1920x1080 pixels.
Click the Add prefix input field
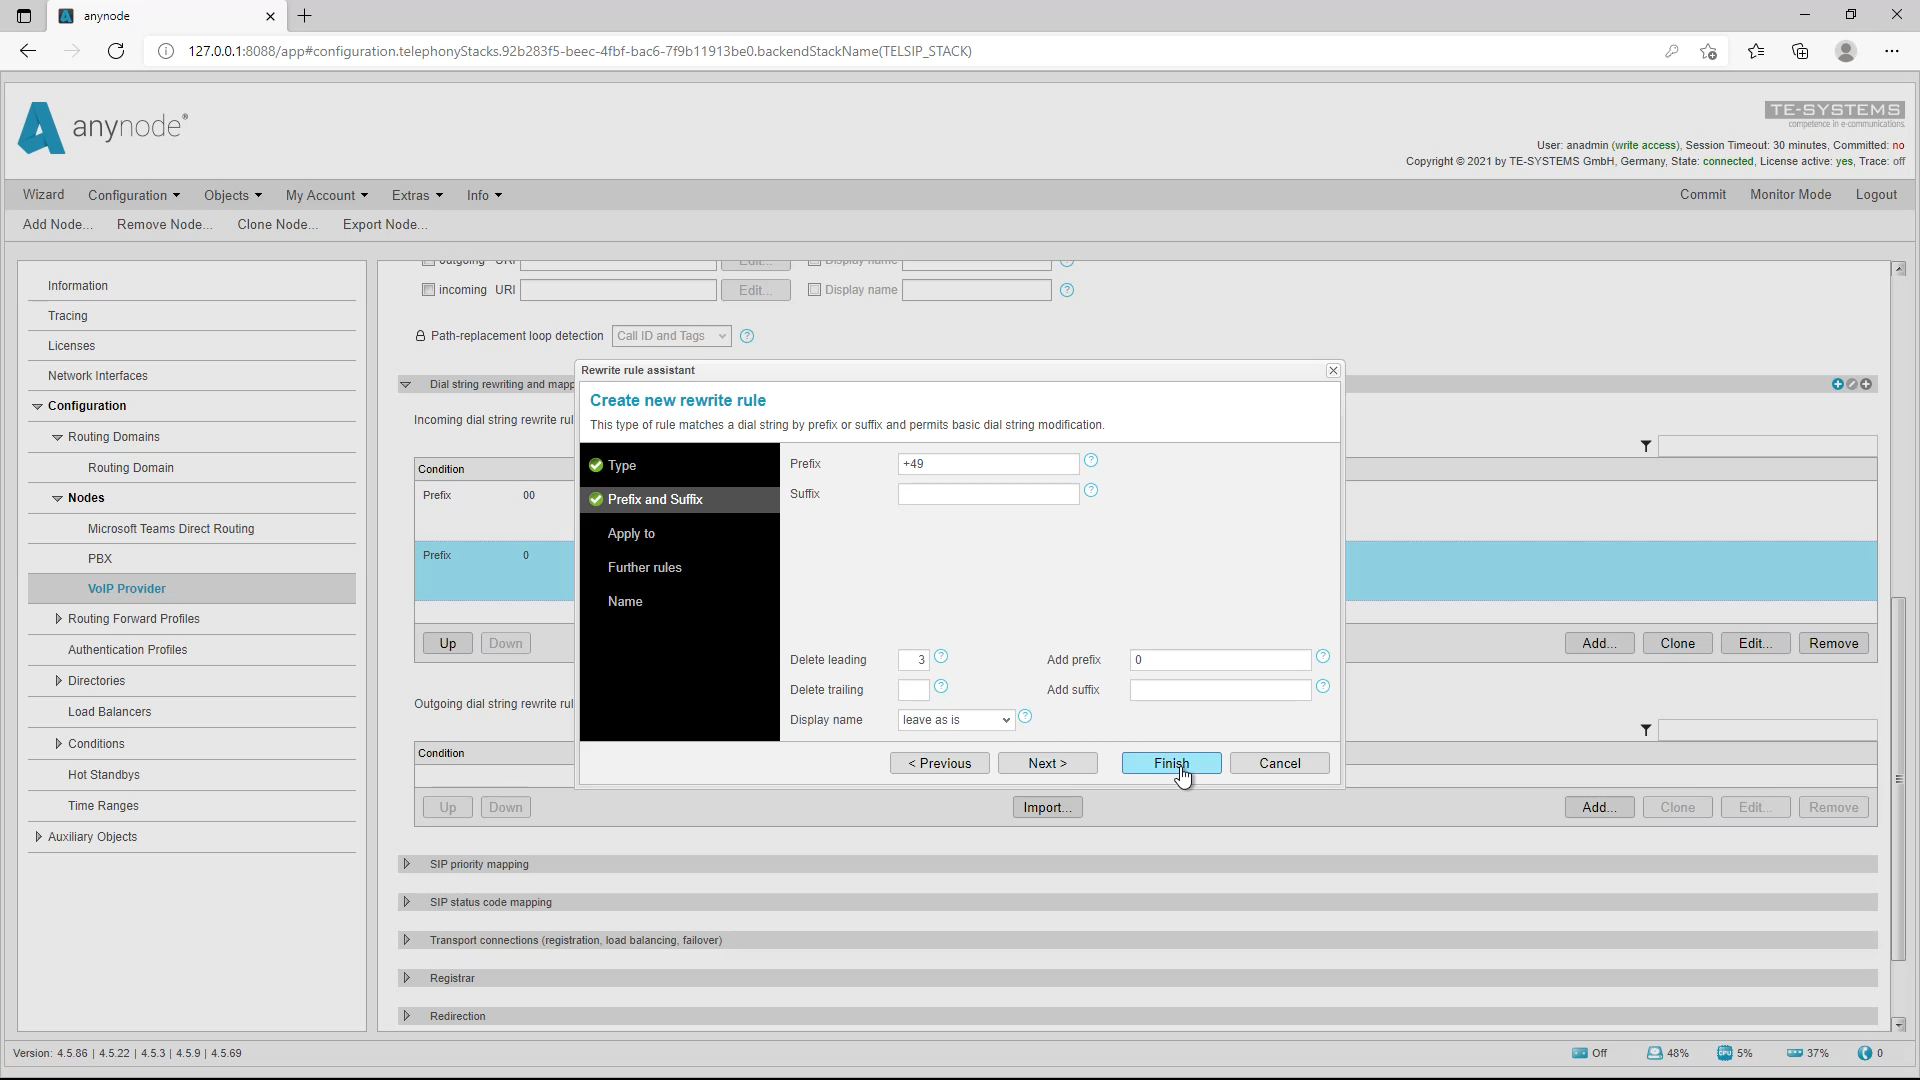1220,660
